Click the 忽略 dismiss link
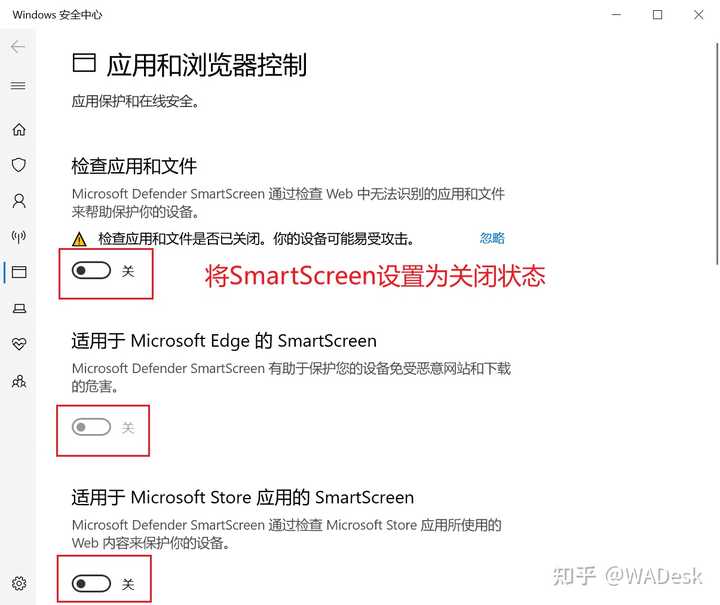The width and height of the screenshot is (720, 605). (492, 238)
